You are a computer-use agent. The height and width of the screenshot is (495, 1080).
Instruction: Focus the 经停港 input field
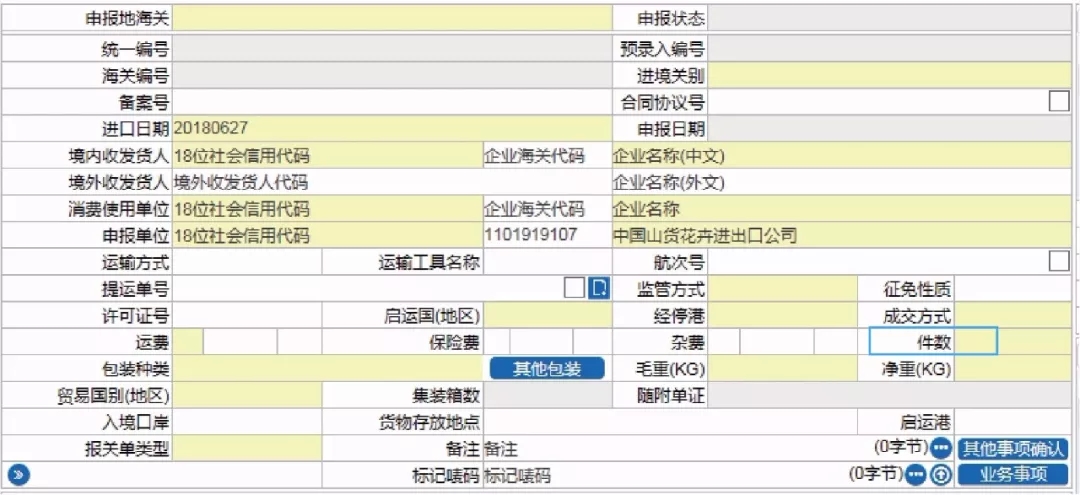coord(783,315)
